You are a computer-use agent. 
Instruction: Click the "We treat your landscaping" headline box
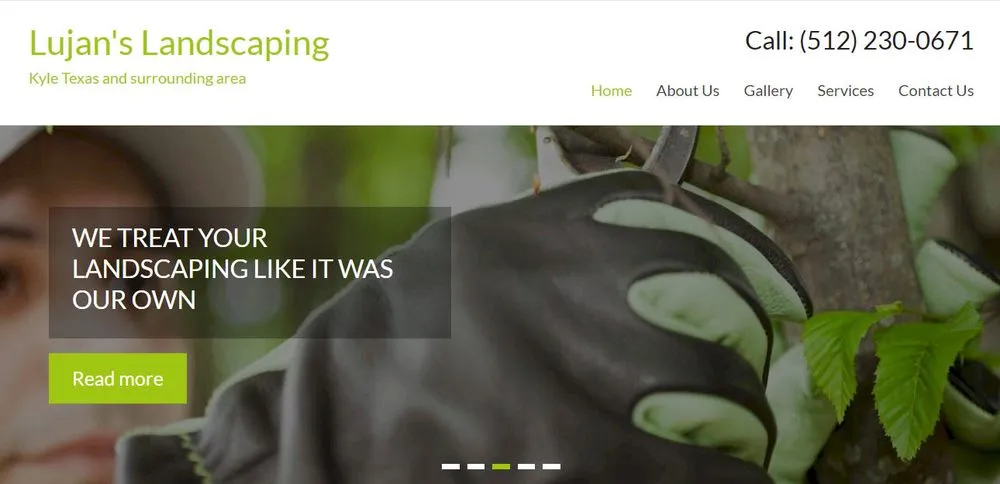(x=250, y=272)
